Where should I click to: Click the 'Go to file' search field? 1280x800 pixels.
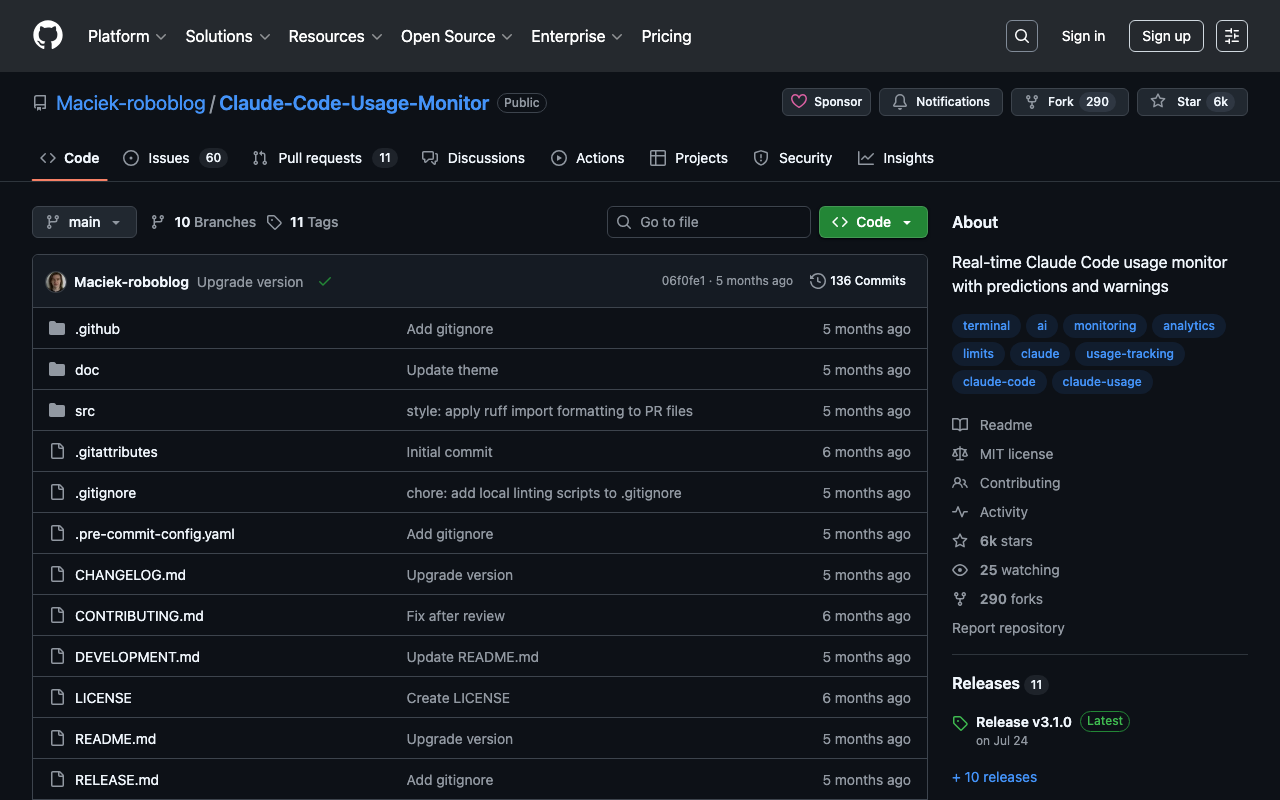pyautogui.click(x=708, y=222)
